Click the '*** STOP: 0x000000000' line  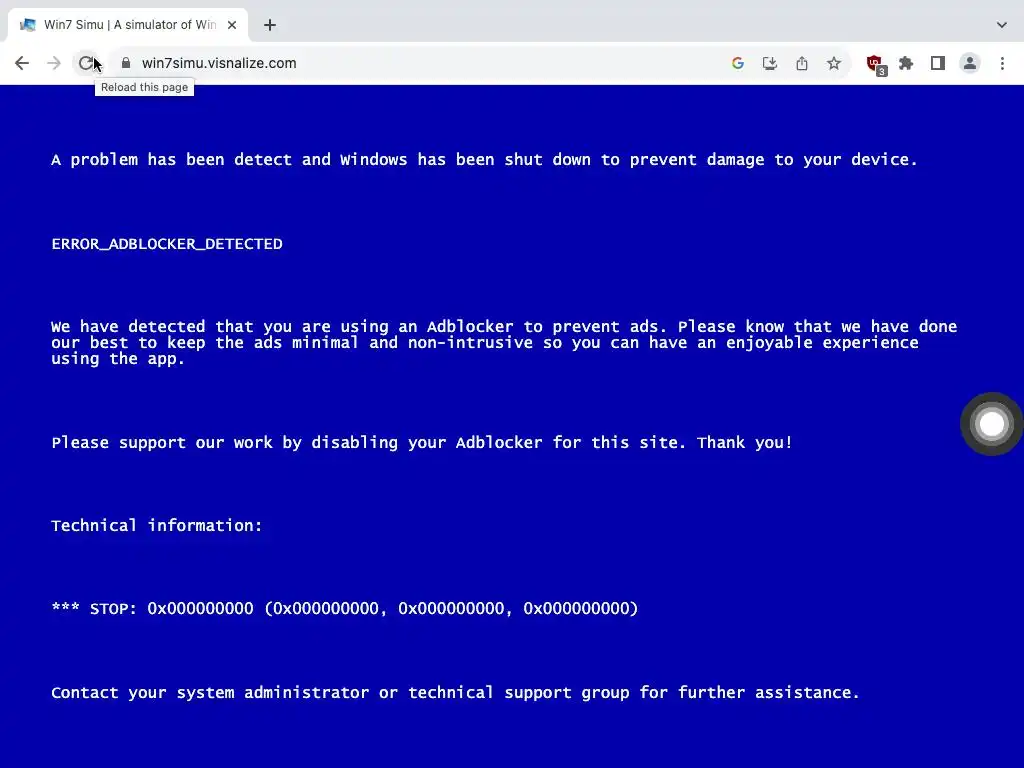[344, 609]
